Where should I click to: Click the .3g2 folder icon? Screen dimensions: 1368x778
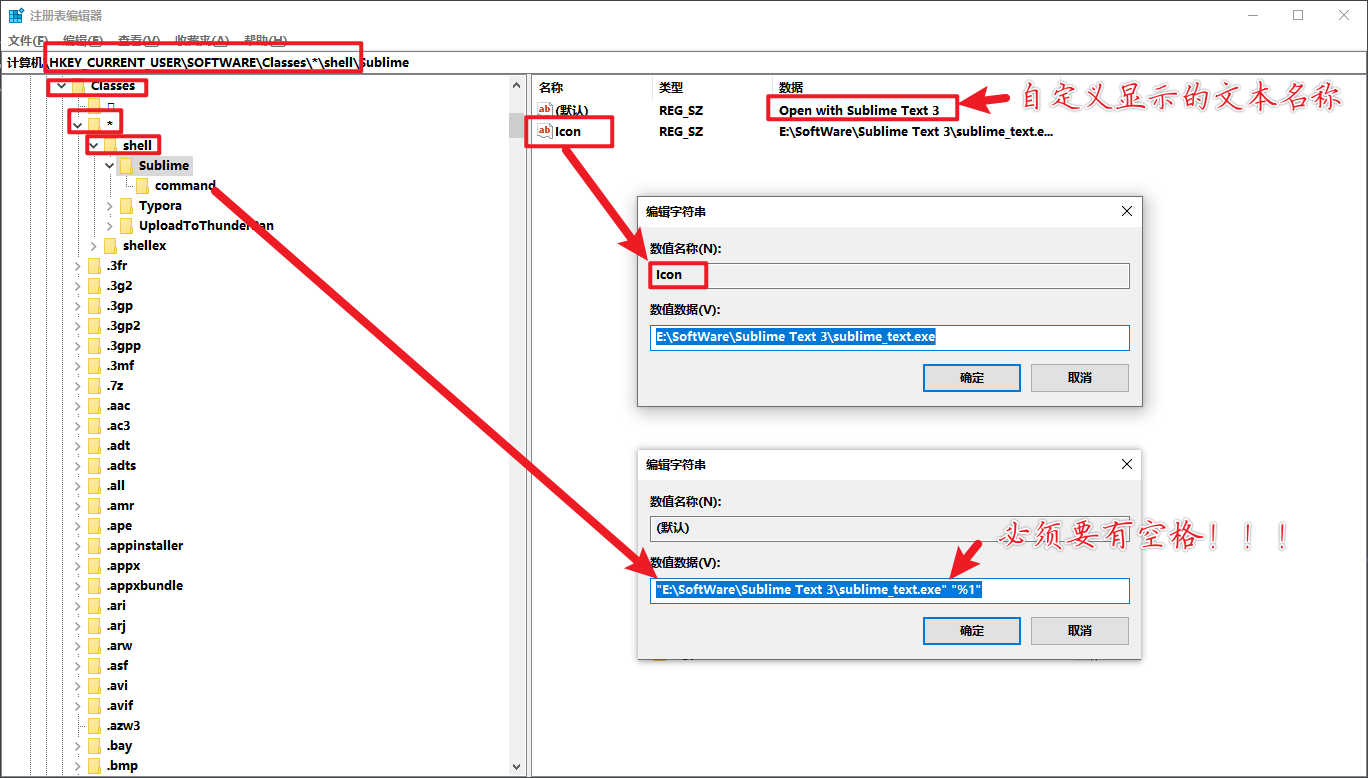point(94,285)
